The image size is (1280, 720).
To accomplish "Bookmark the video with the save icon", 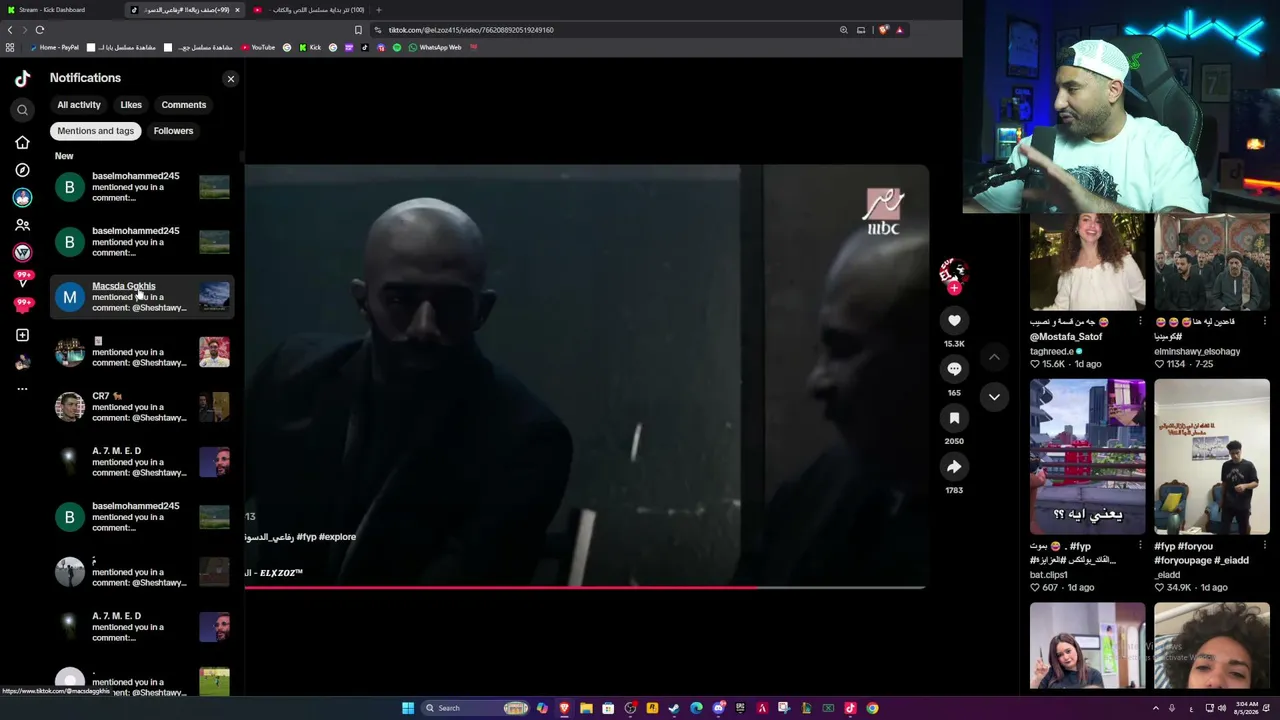I will tap(954, 418).
